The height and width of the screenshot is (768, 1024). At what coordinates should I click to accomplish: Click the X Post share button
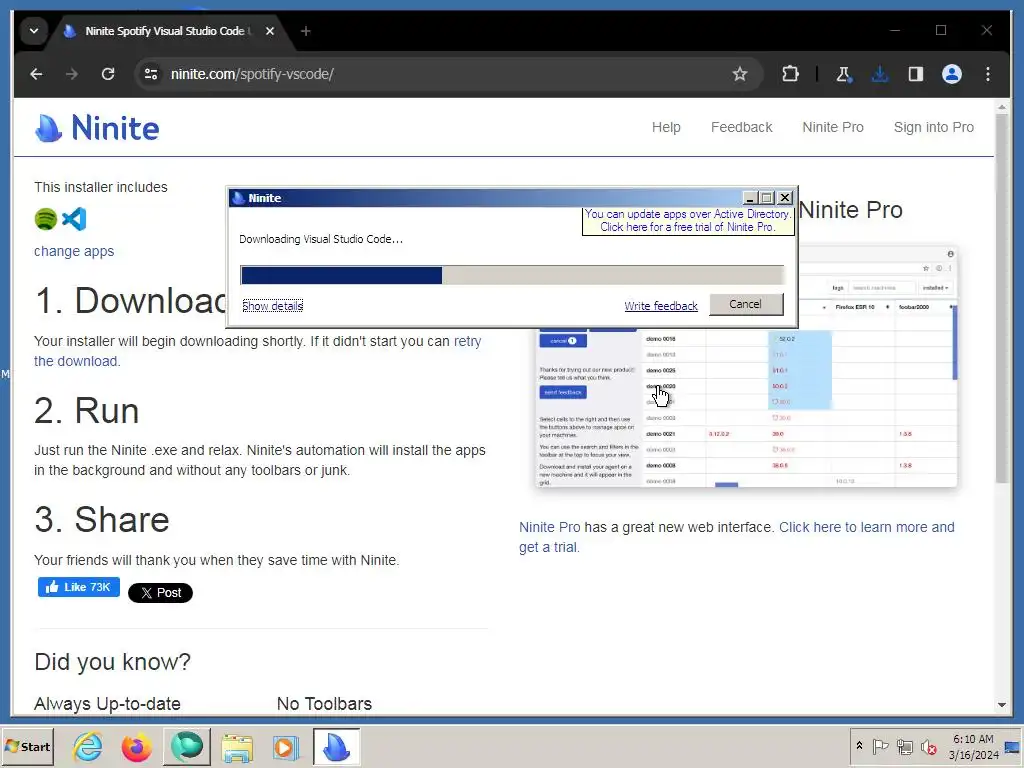coord(160,592)
